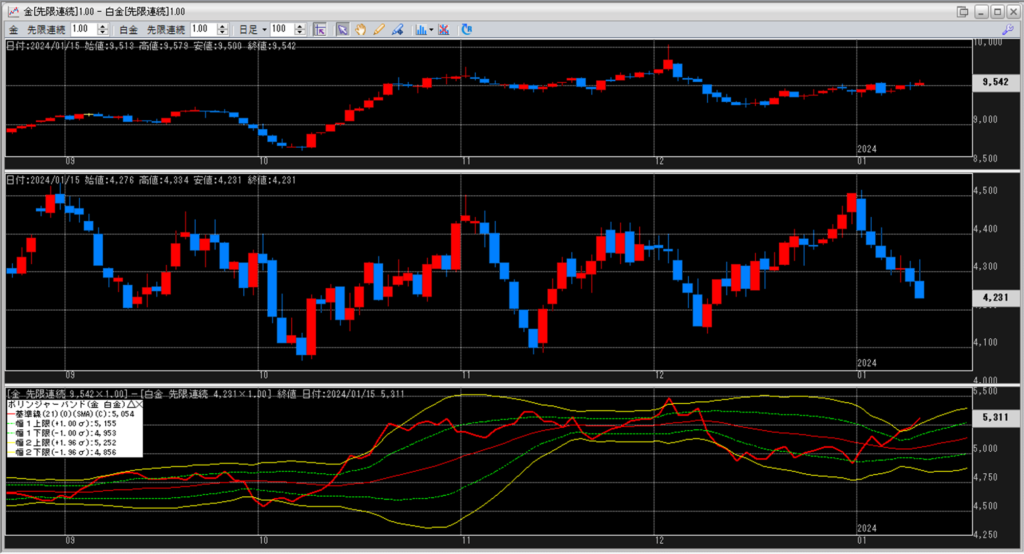Select the arrow pointer cursor tool
This screenshot has width=1024, height=554.
tap(343, 30)
